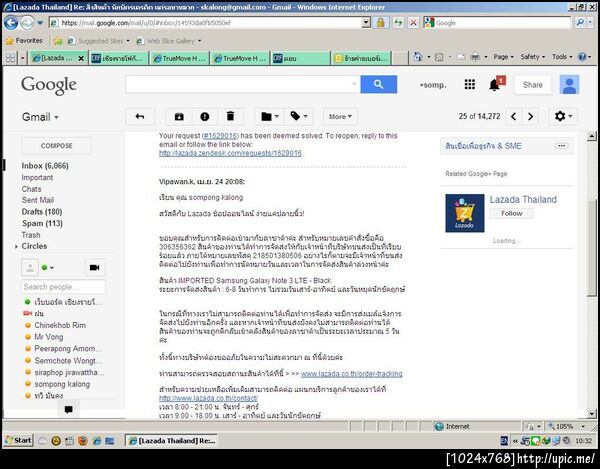Click the Windows Start button

(x=18, y=441)
